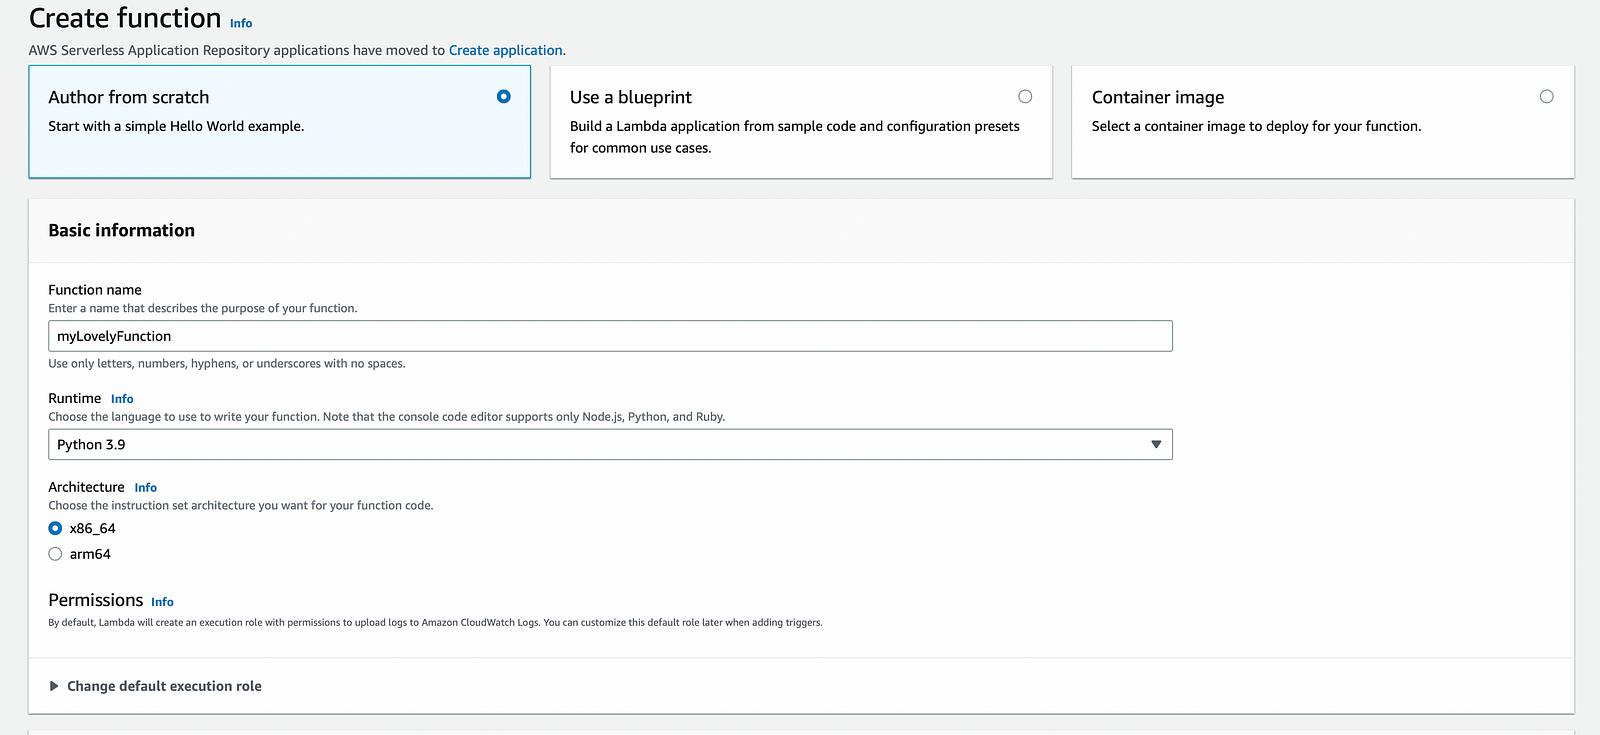Click the Author from scratch card title
1600x735 pixels.
(129, 97)
